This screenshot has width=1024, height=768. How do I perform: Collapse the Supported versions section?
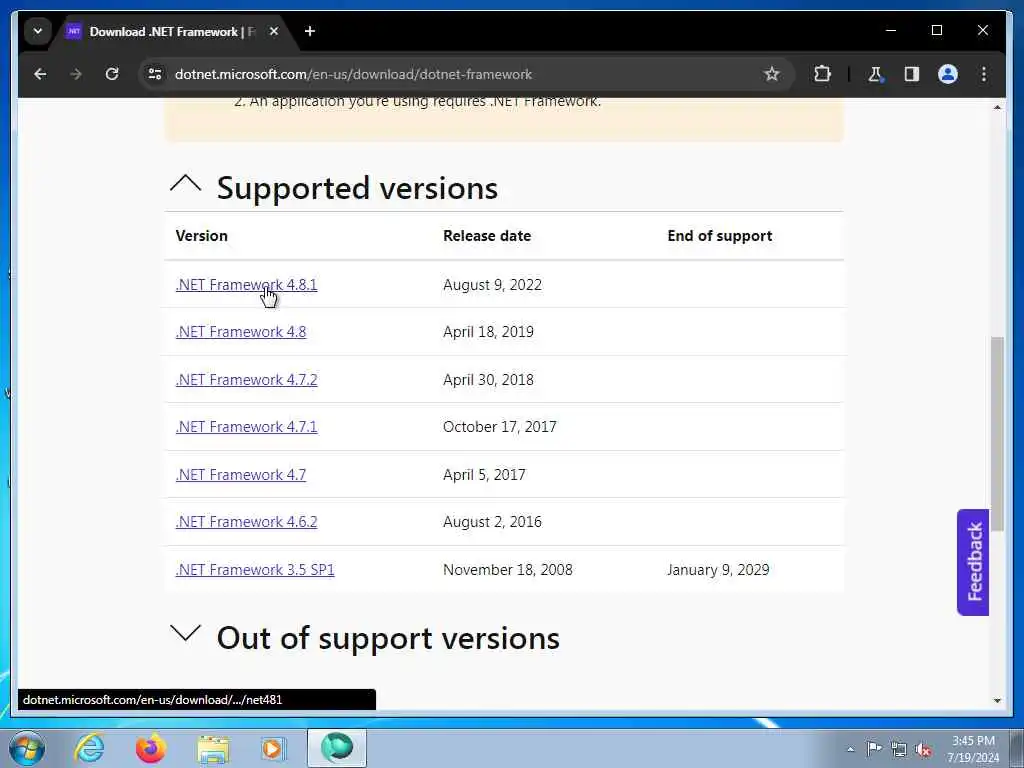pos(185,184)
